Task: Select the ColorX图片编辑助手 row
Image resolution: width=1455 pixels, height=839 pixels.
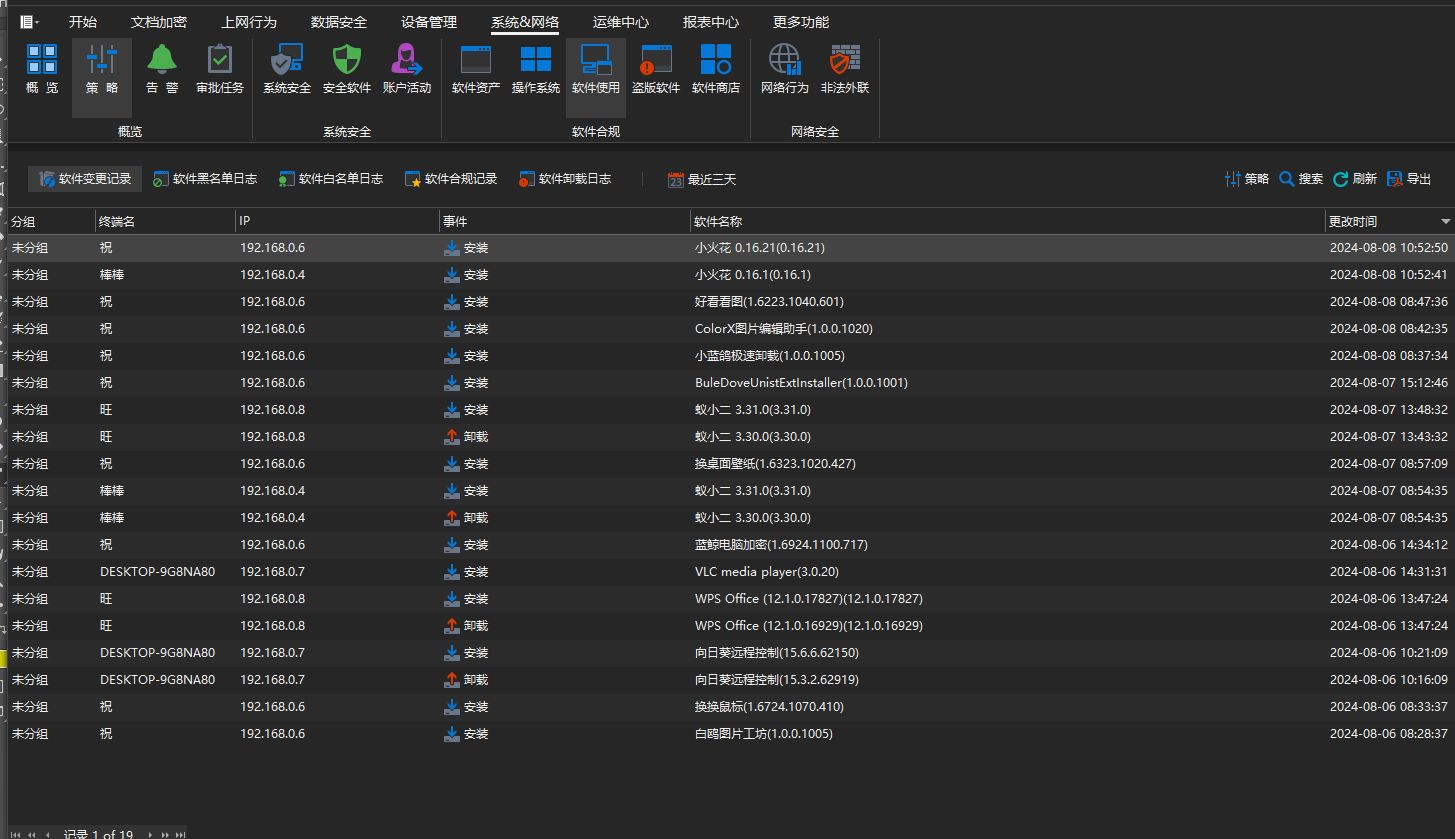Action: tap(731, 329)
